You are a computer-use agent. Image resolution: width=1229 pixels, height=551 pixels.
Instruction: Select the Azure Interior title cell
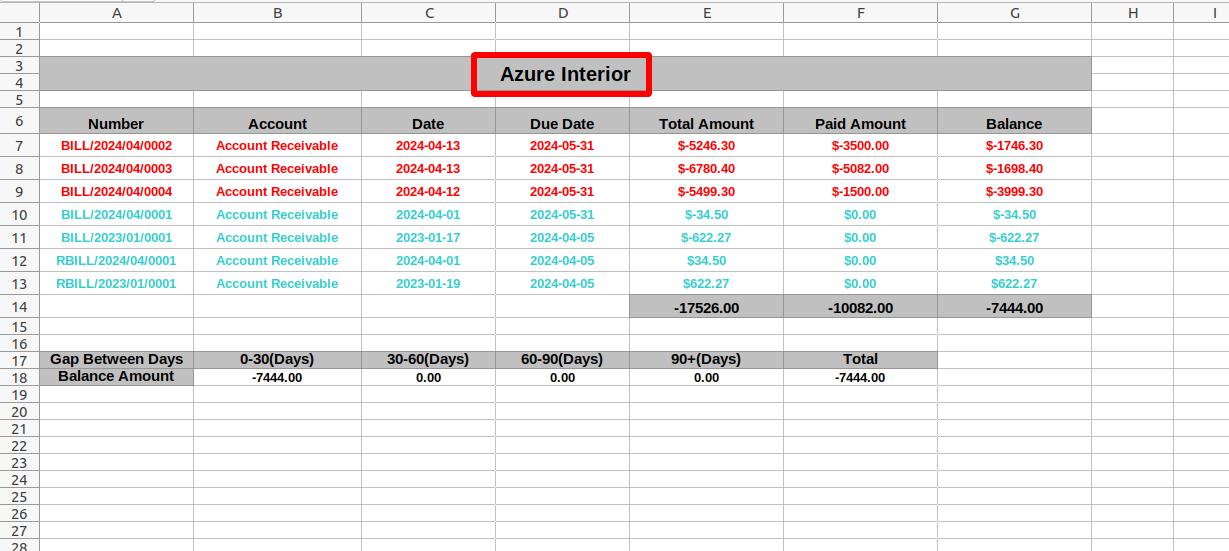click(565, 74)
